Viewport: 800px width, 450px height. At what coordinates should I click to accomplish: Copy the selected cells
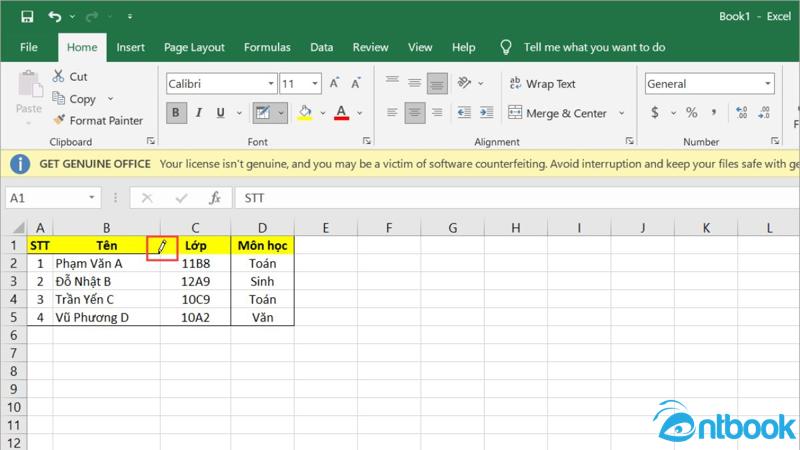tap(74, 98)
